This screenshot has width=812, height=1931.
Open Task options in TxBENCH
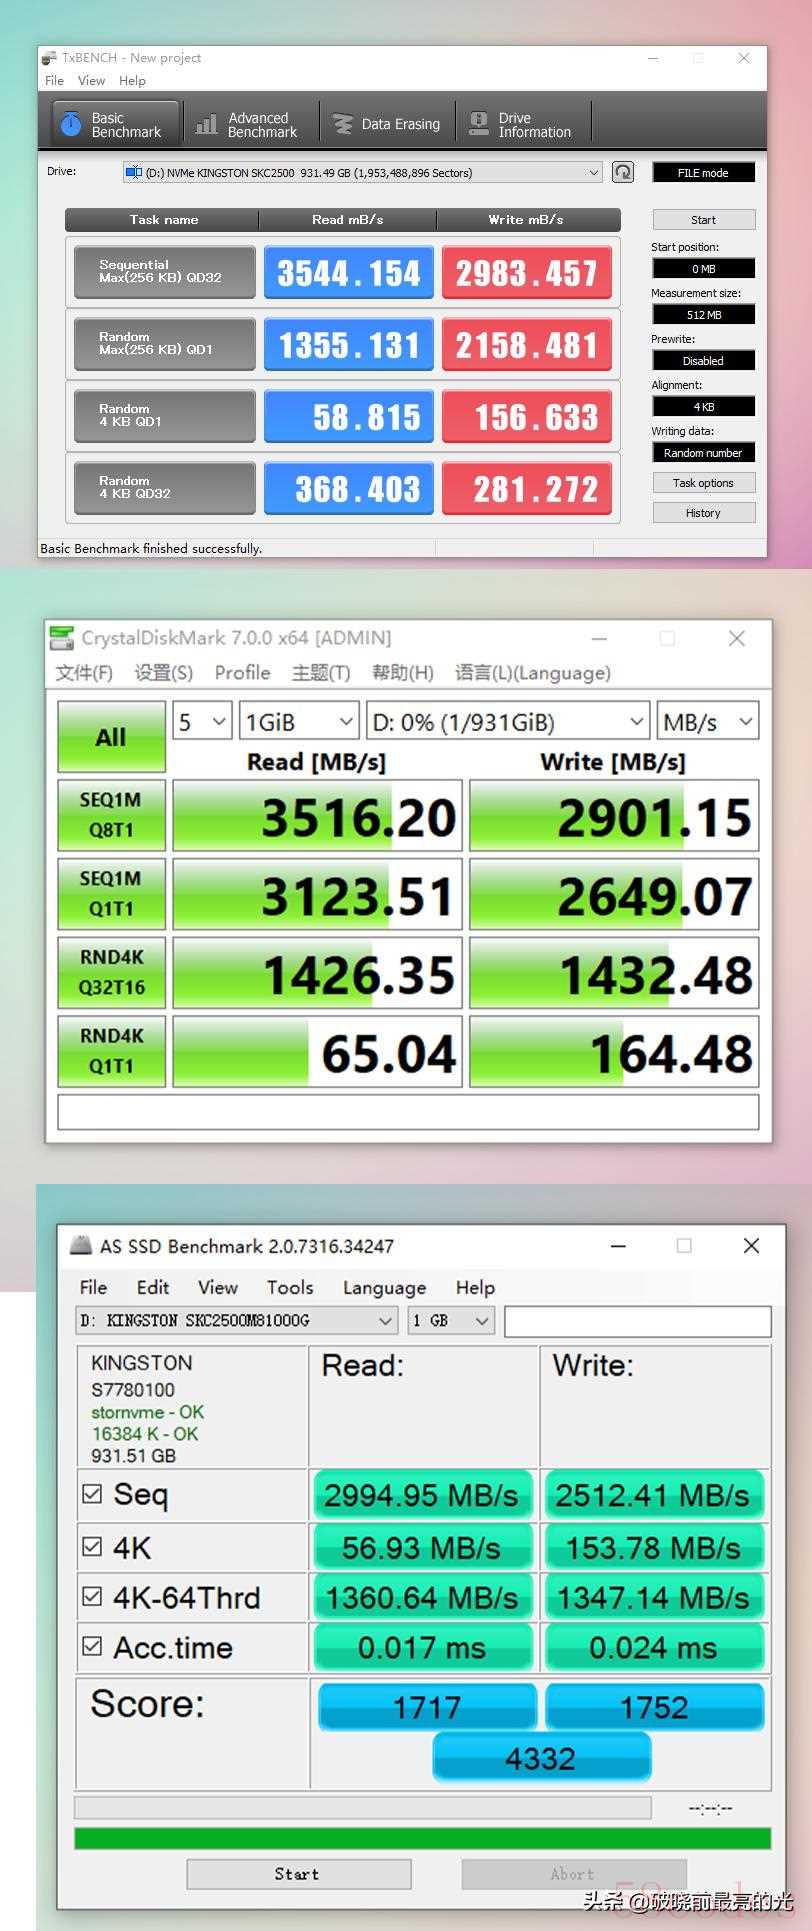[x=703, y=483]
